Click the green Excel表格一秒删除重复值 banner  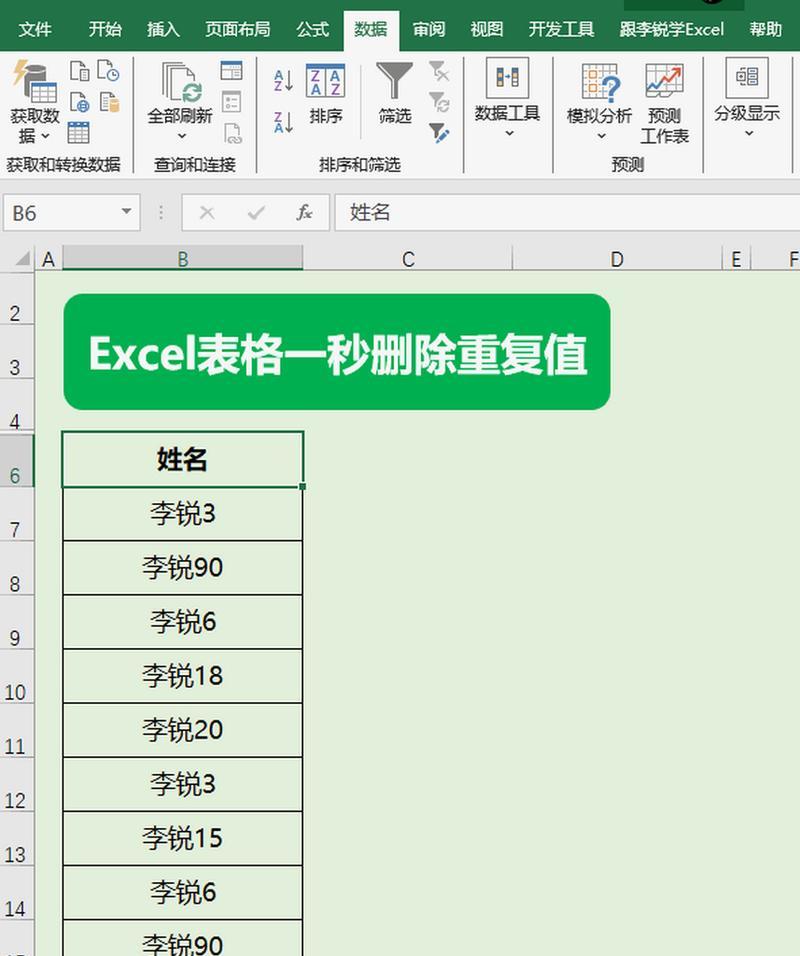coord(337,352)
